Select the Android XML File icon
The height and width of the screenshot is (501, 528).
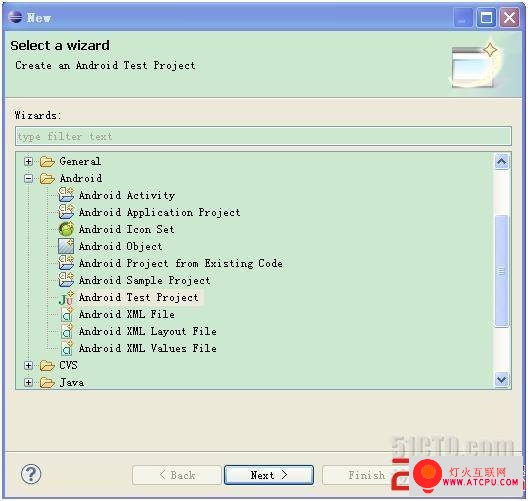pyautogui.click(x=67, y=314)
